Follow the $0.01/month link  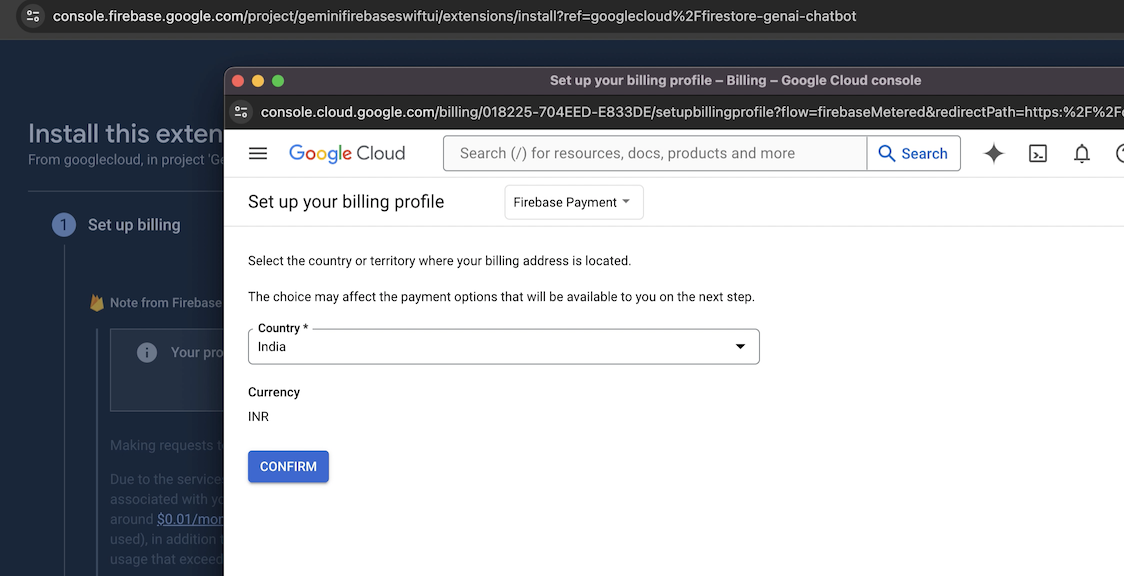click(x=189, y=519)
